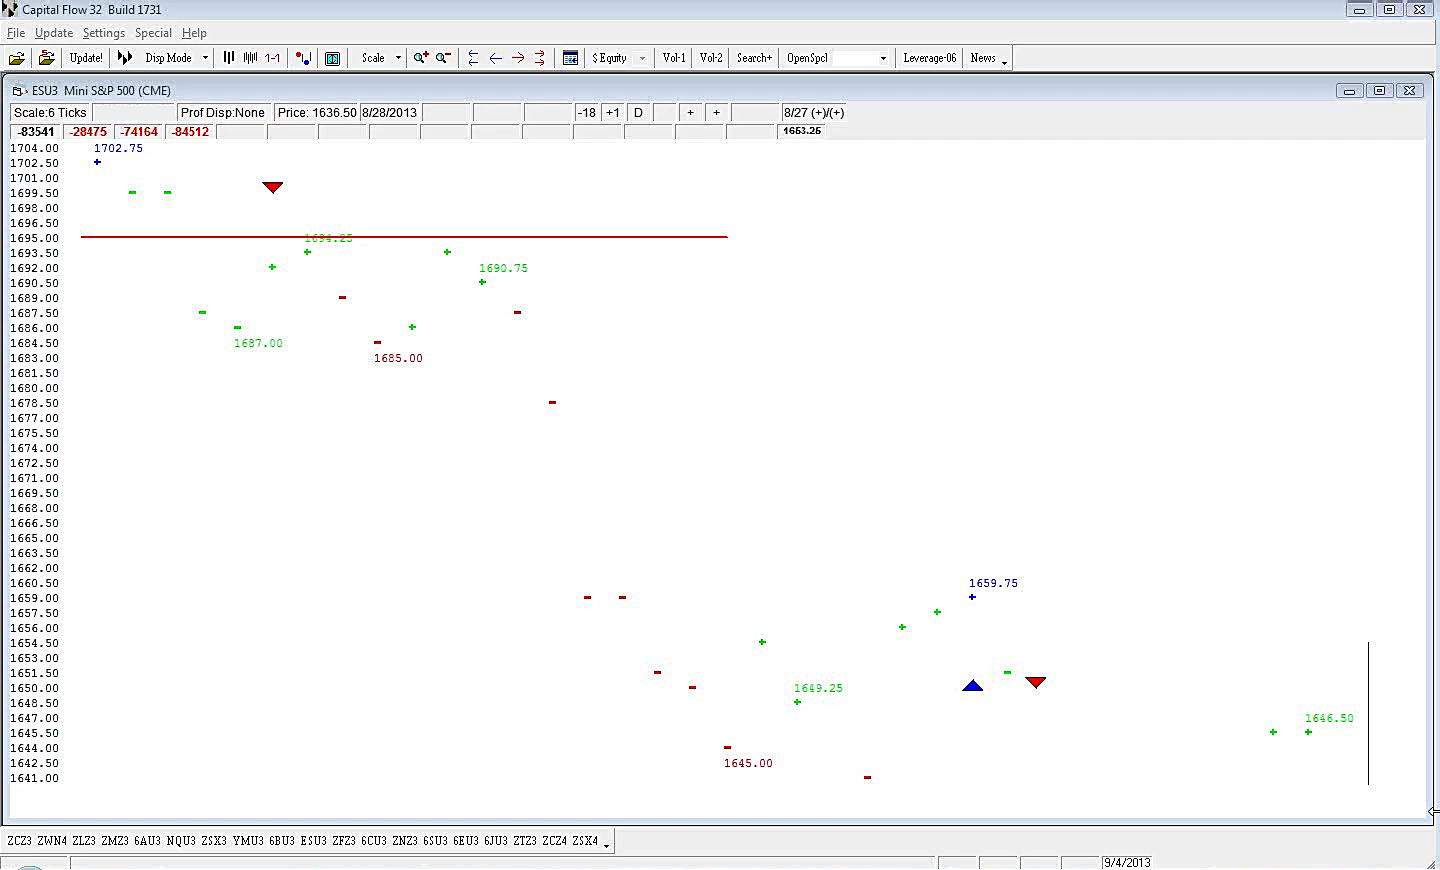Open the calendar table icon
This screenshot has height=870, width=1440.
[570, 58]
